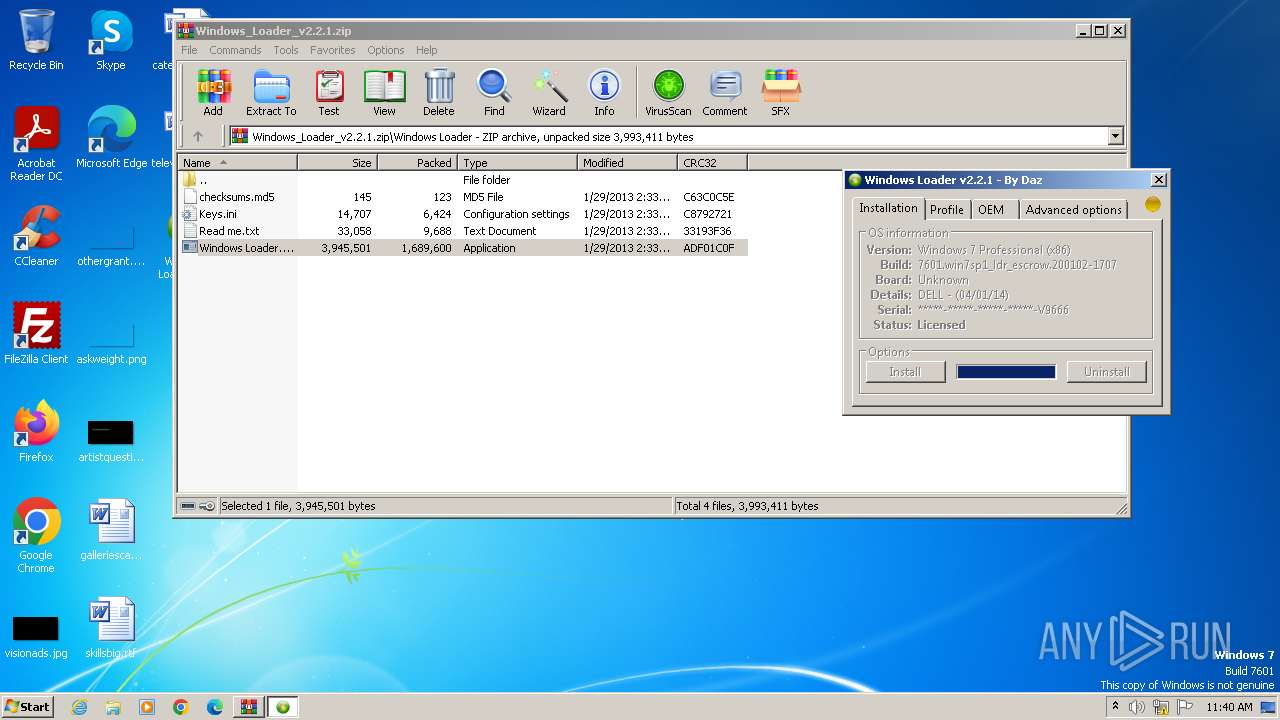1280x720 pixels.
Task: Click the yellow status indicator dot
Action: tap(1152, 204)
